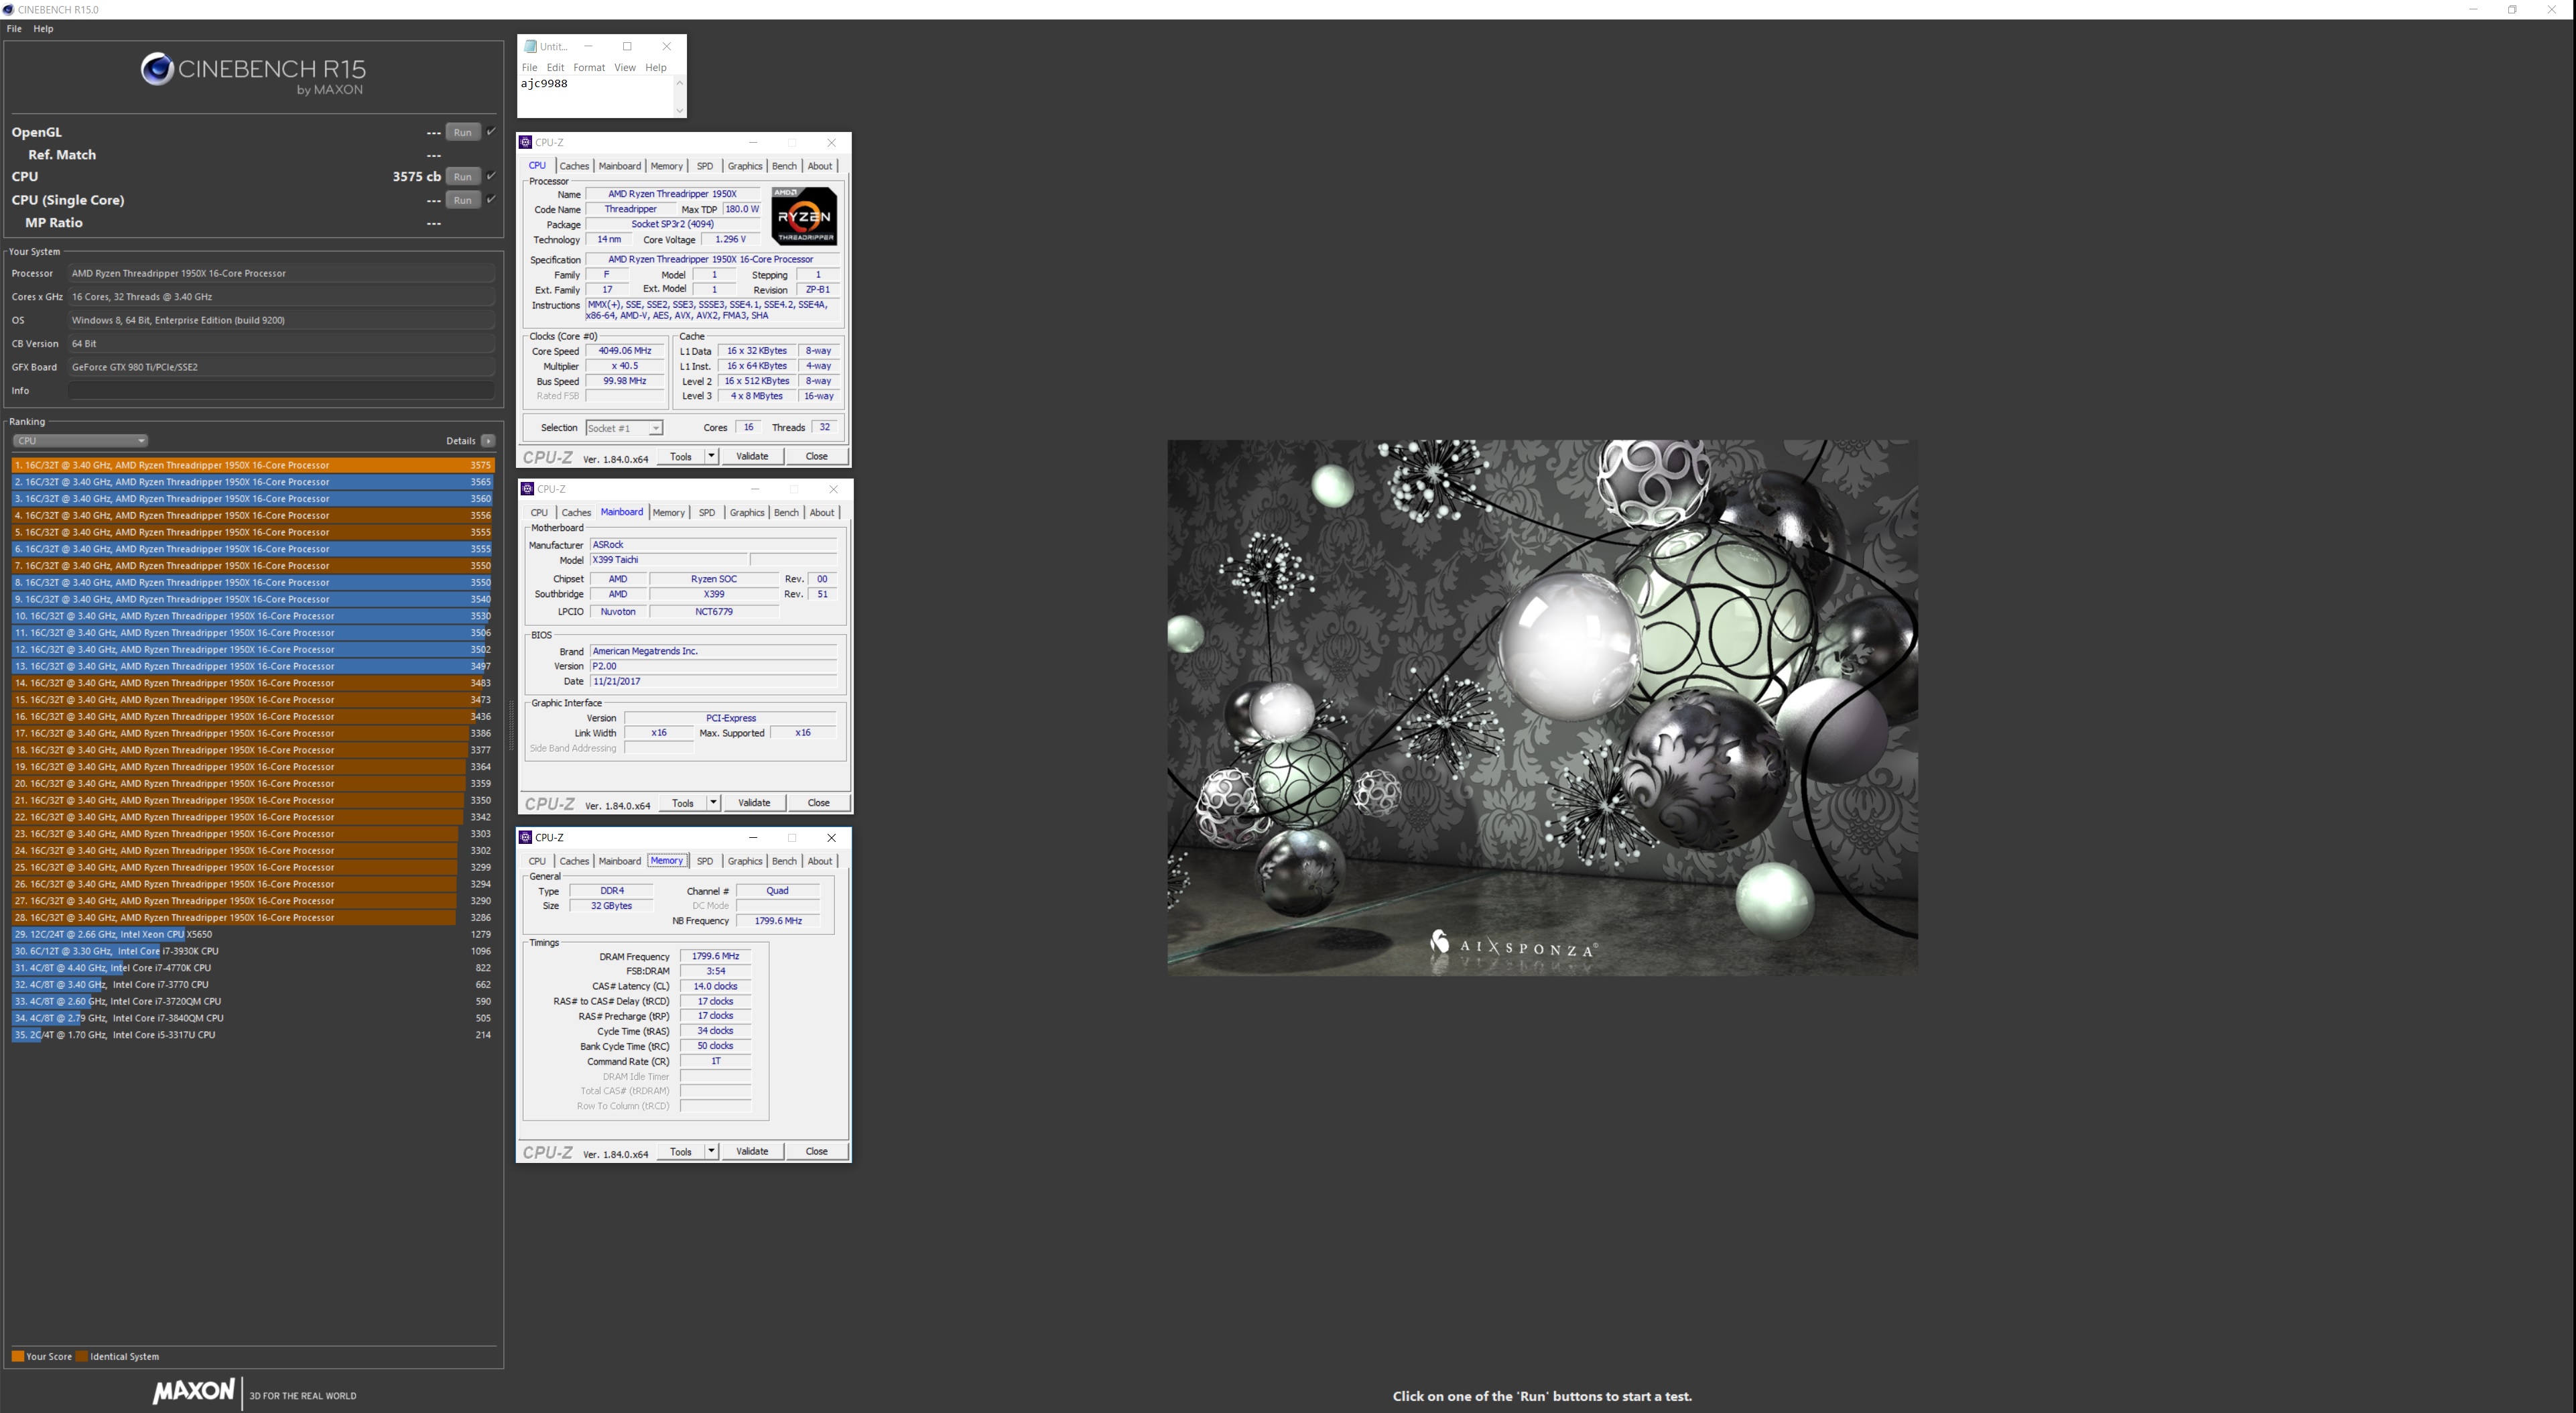Click Close button in top CPU-Z window
2576x1413 pixels.
click(x=817, y=457)
